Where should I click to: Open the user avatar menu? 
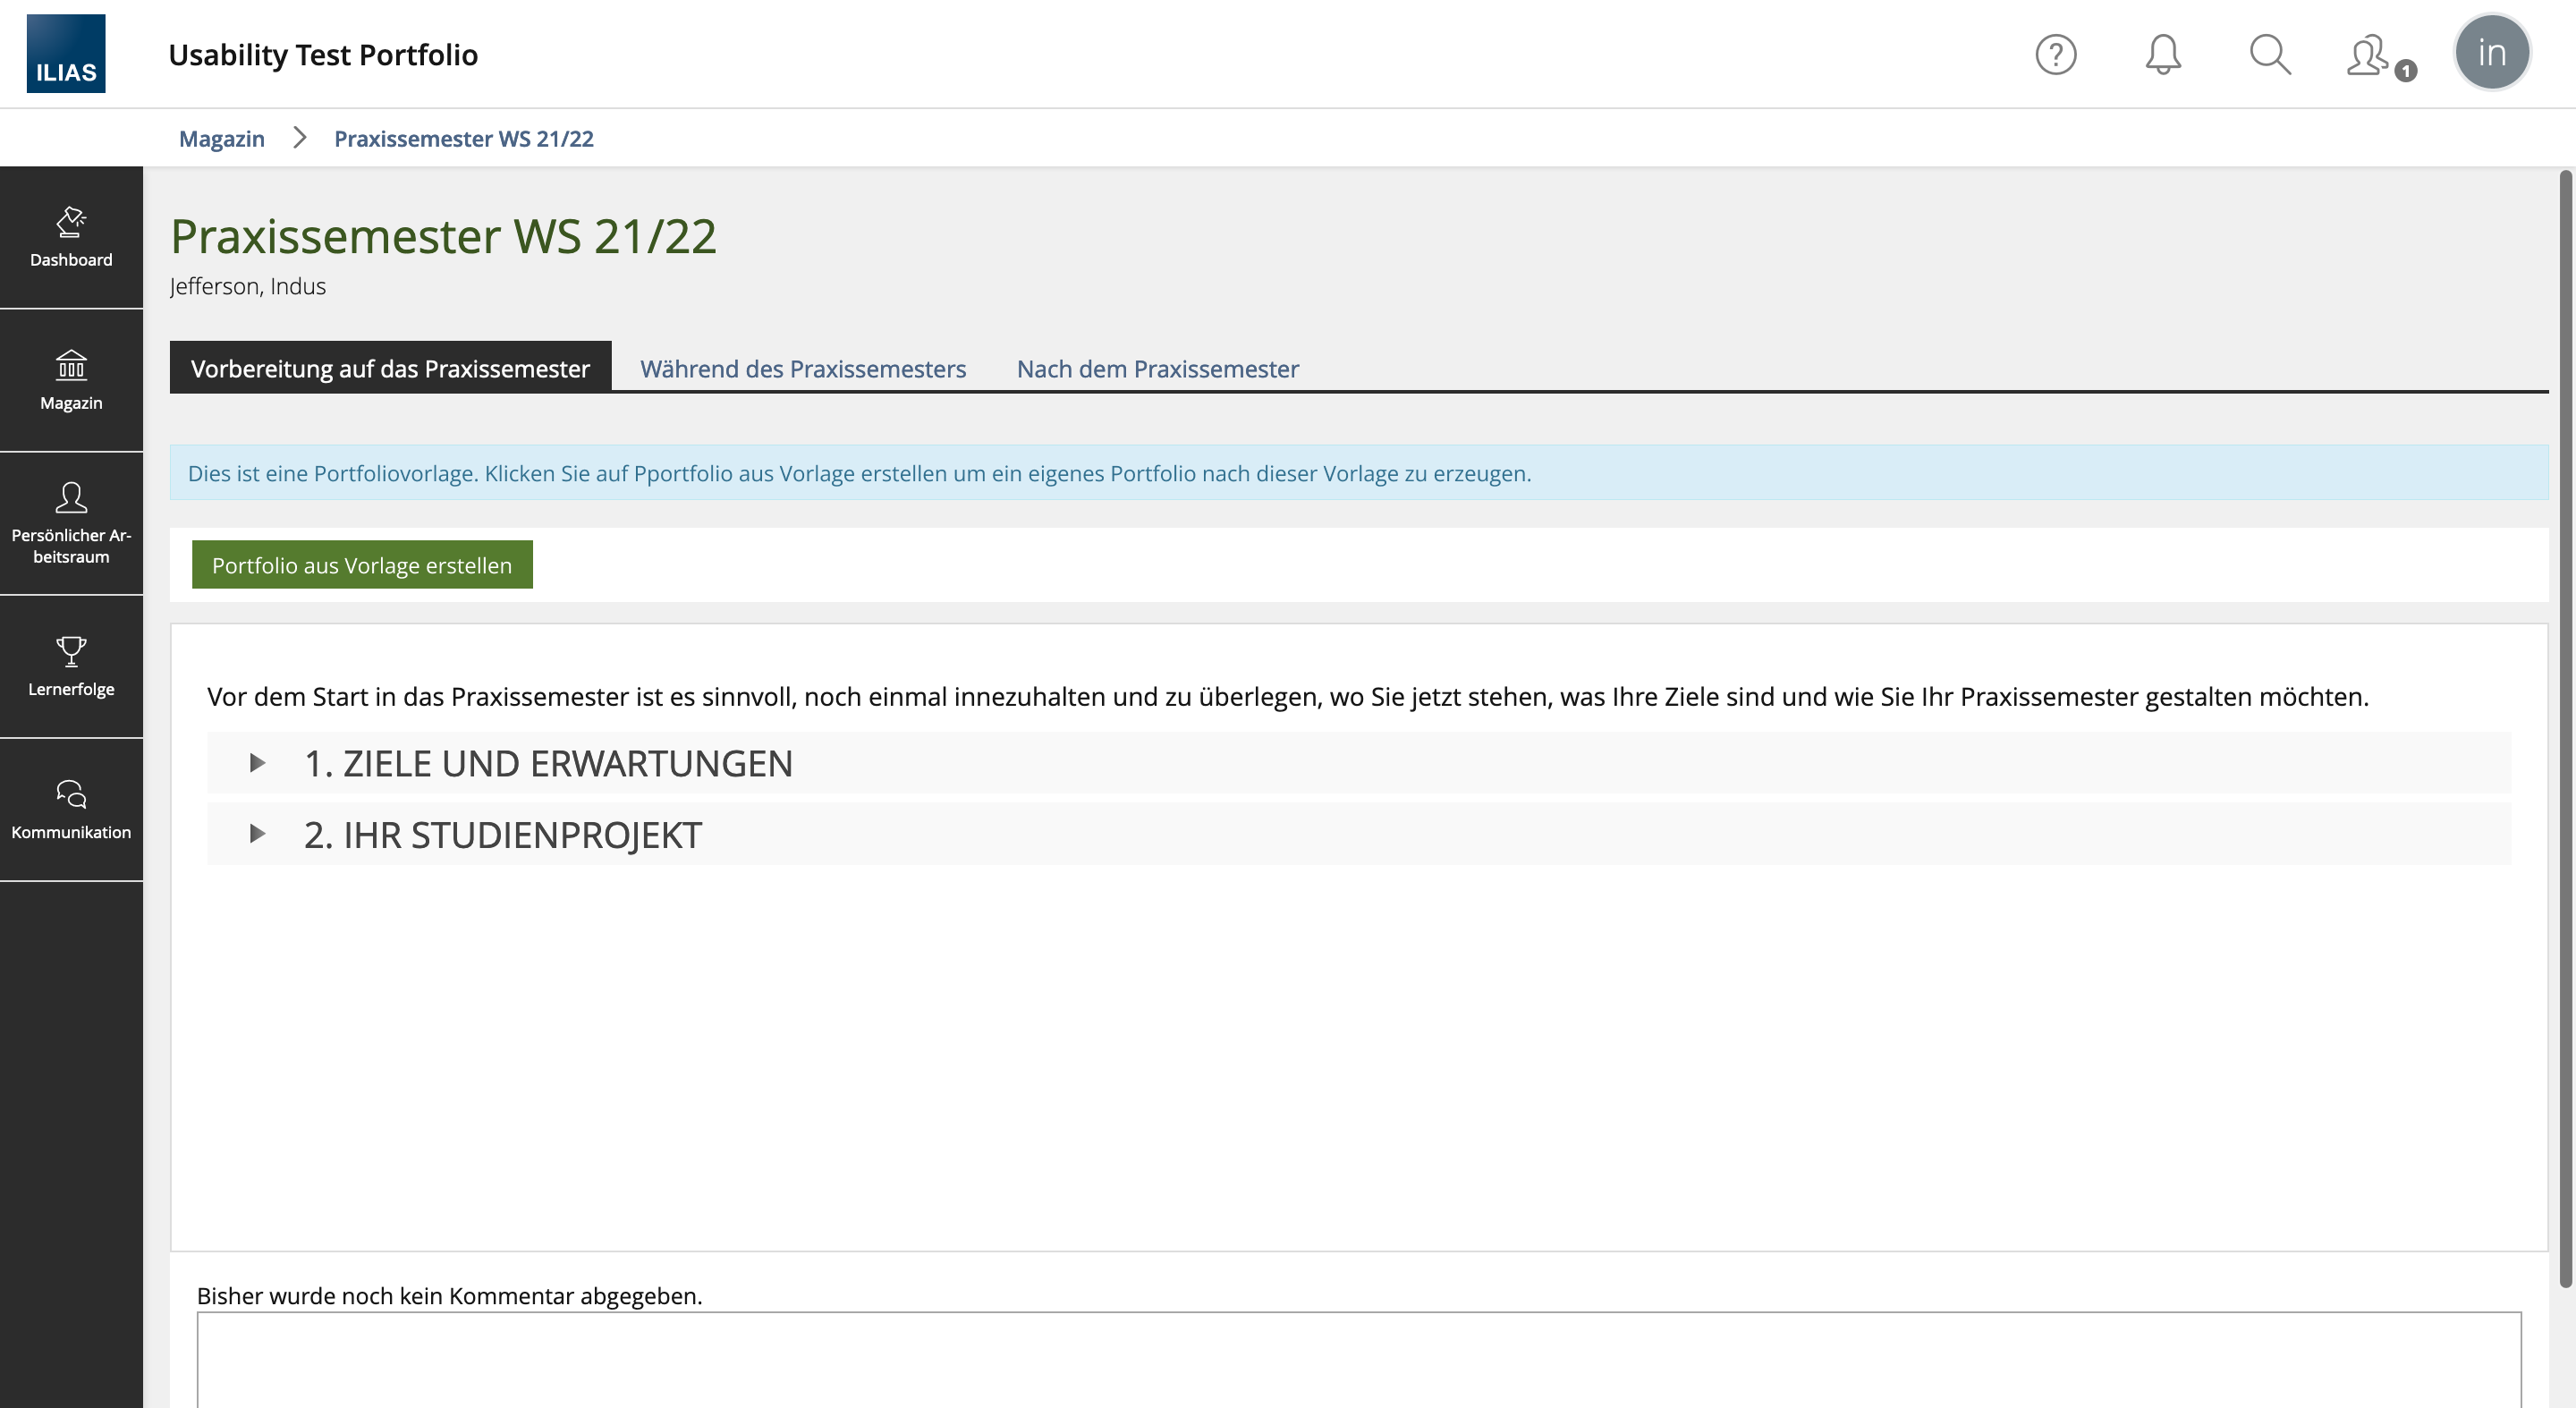[x=2491, y=52]
